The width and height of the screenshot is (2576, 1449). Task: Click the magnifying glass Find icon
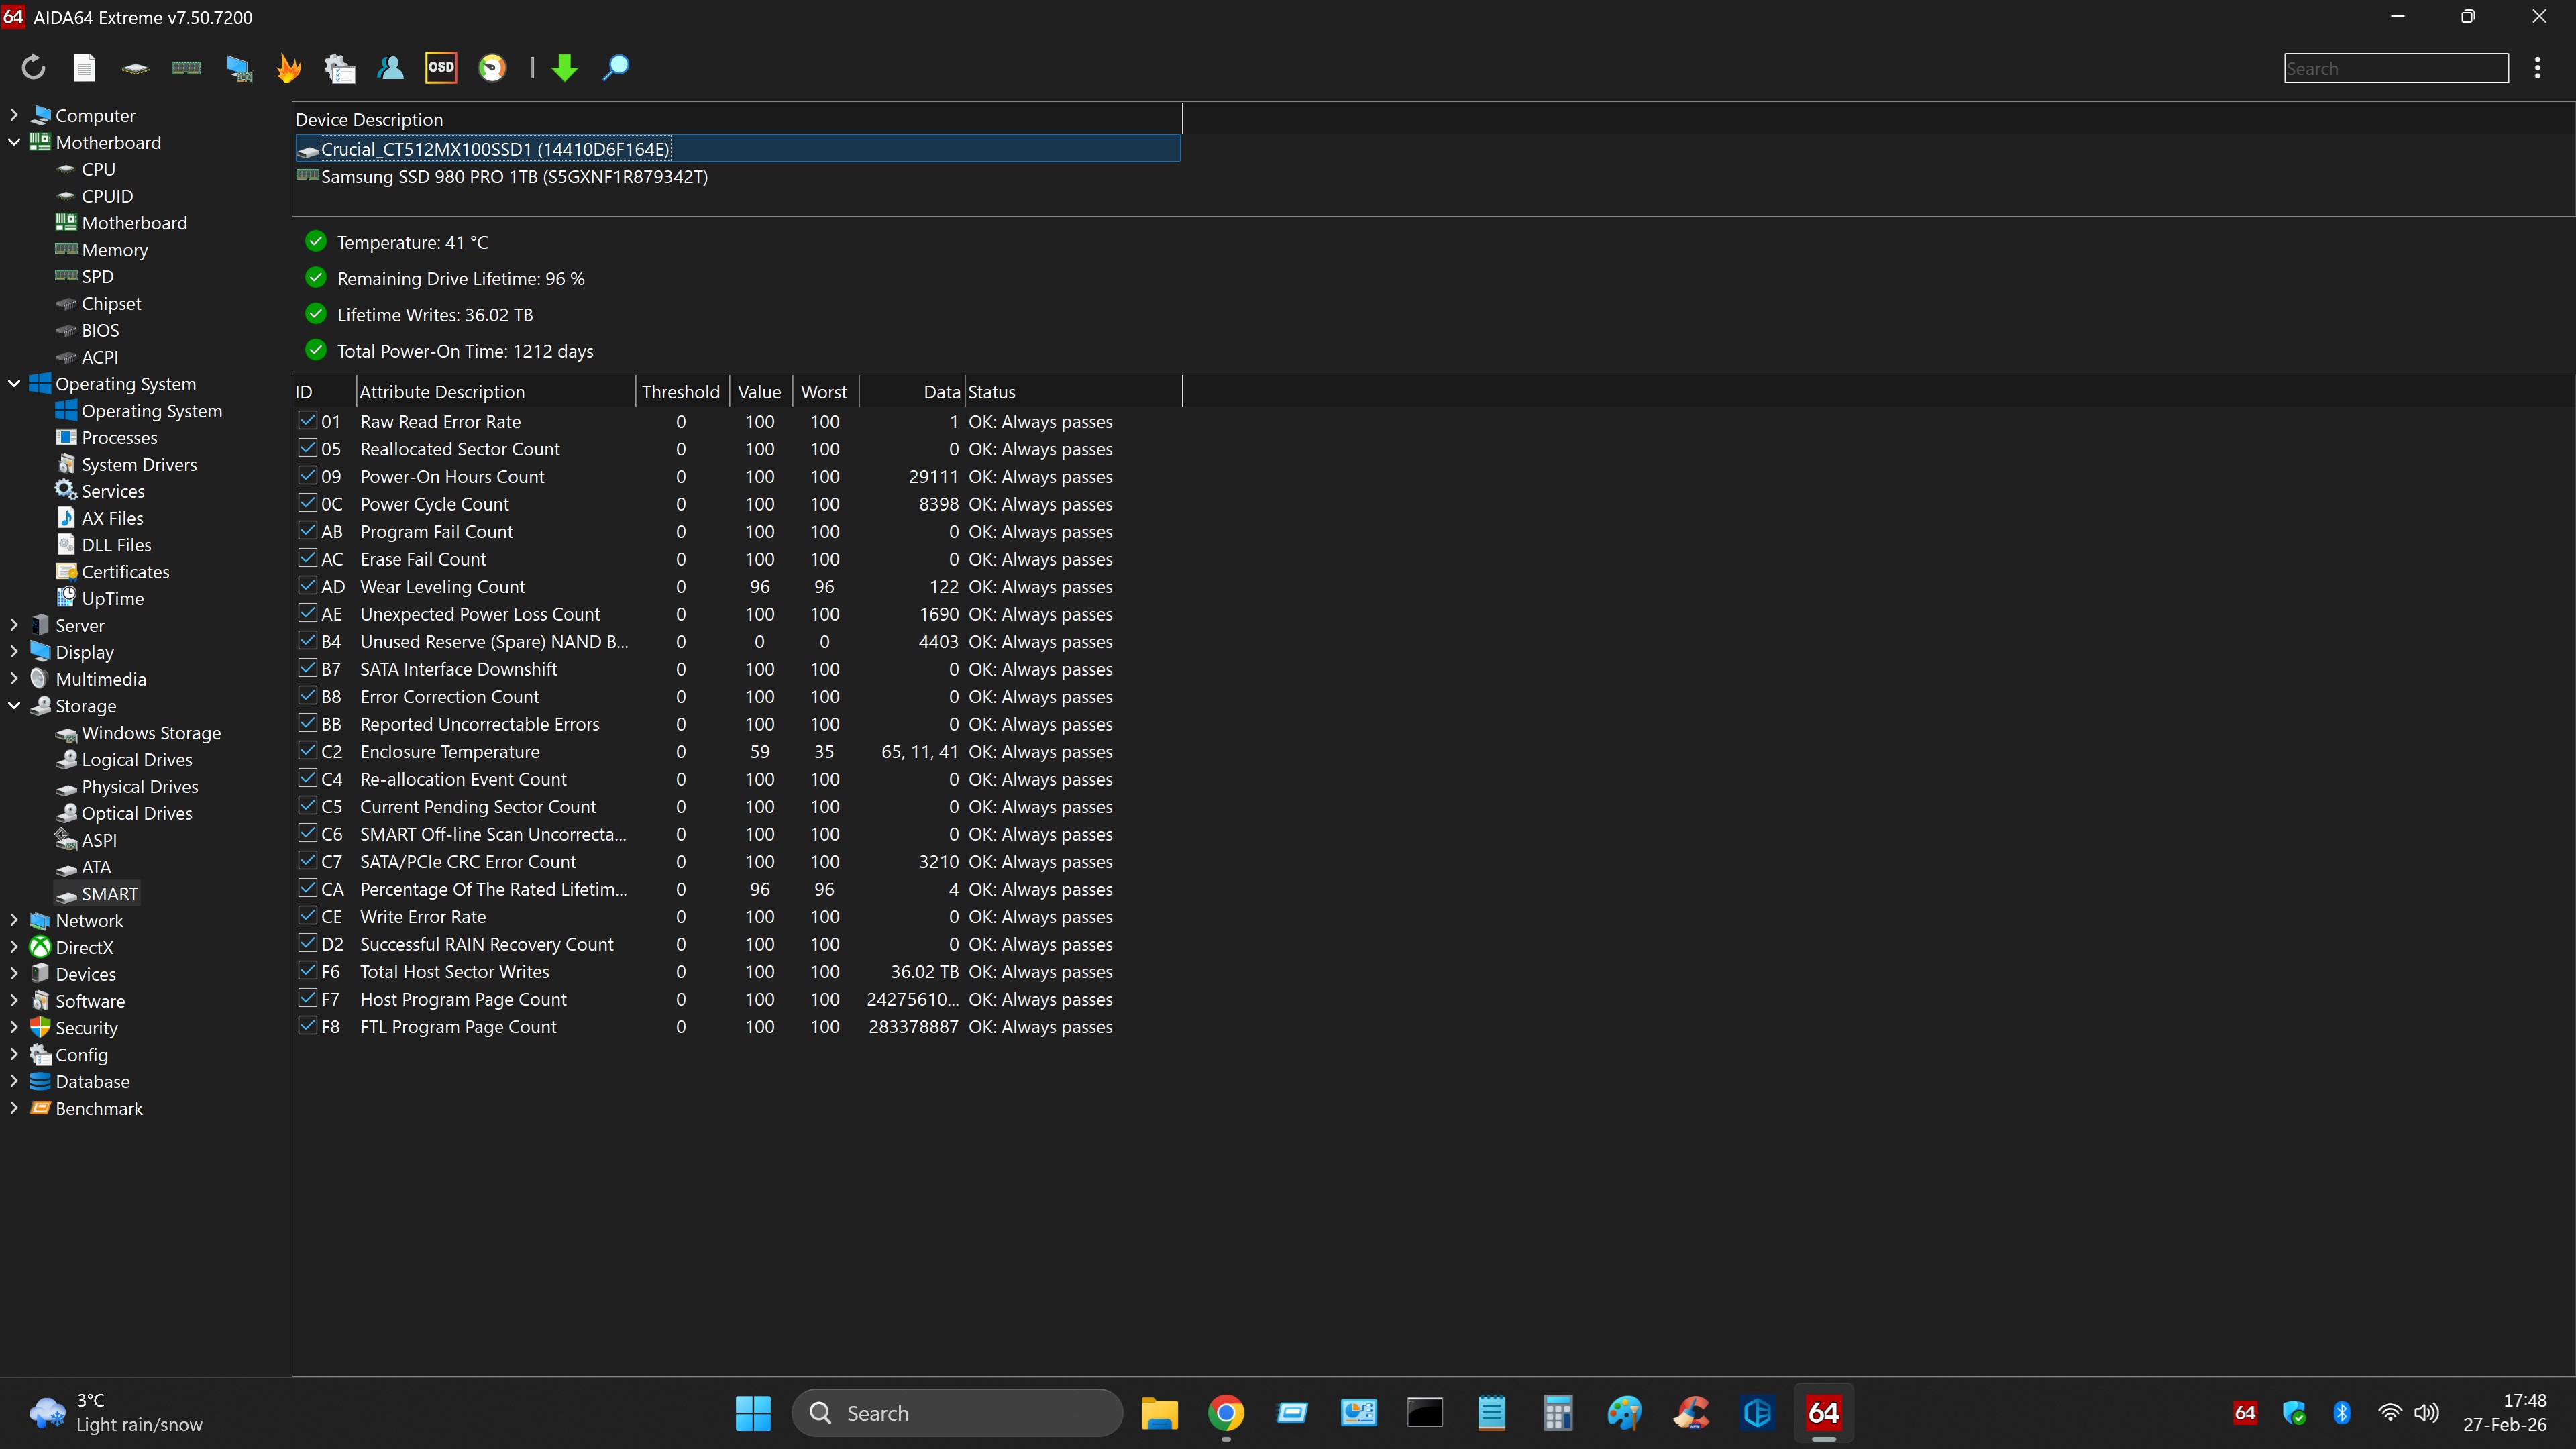point(616,68)
